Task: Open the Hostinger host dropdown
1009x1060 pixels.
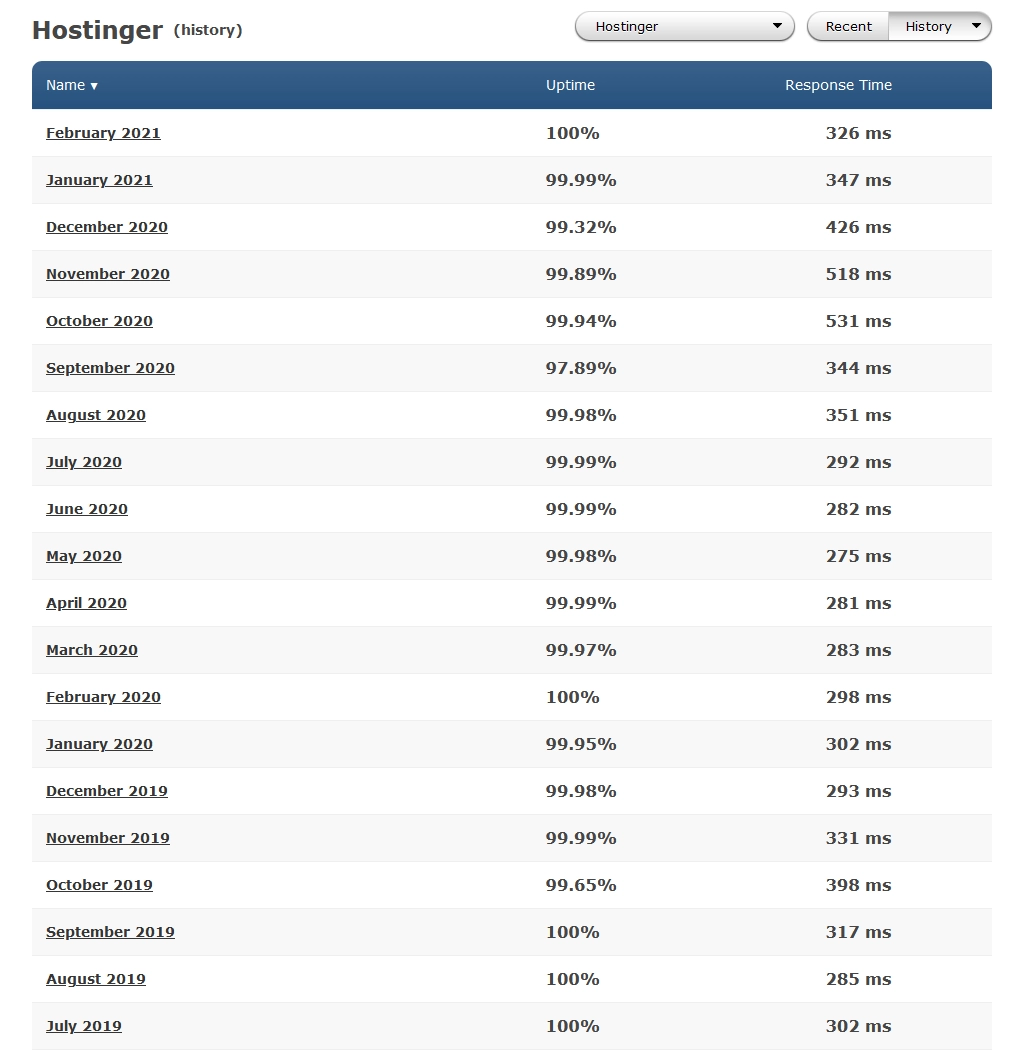Action: click(684, 27)
